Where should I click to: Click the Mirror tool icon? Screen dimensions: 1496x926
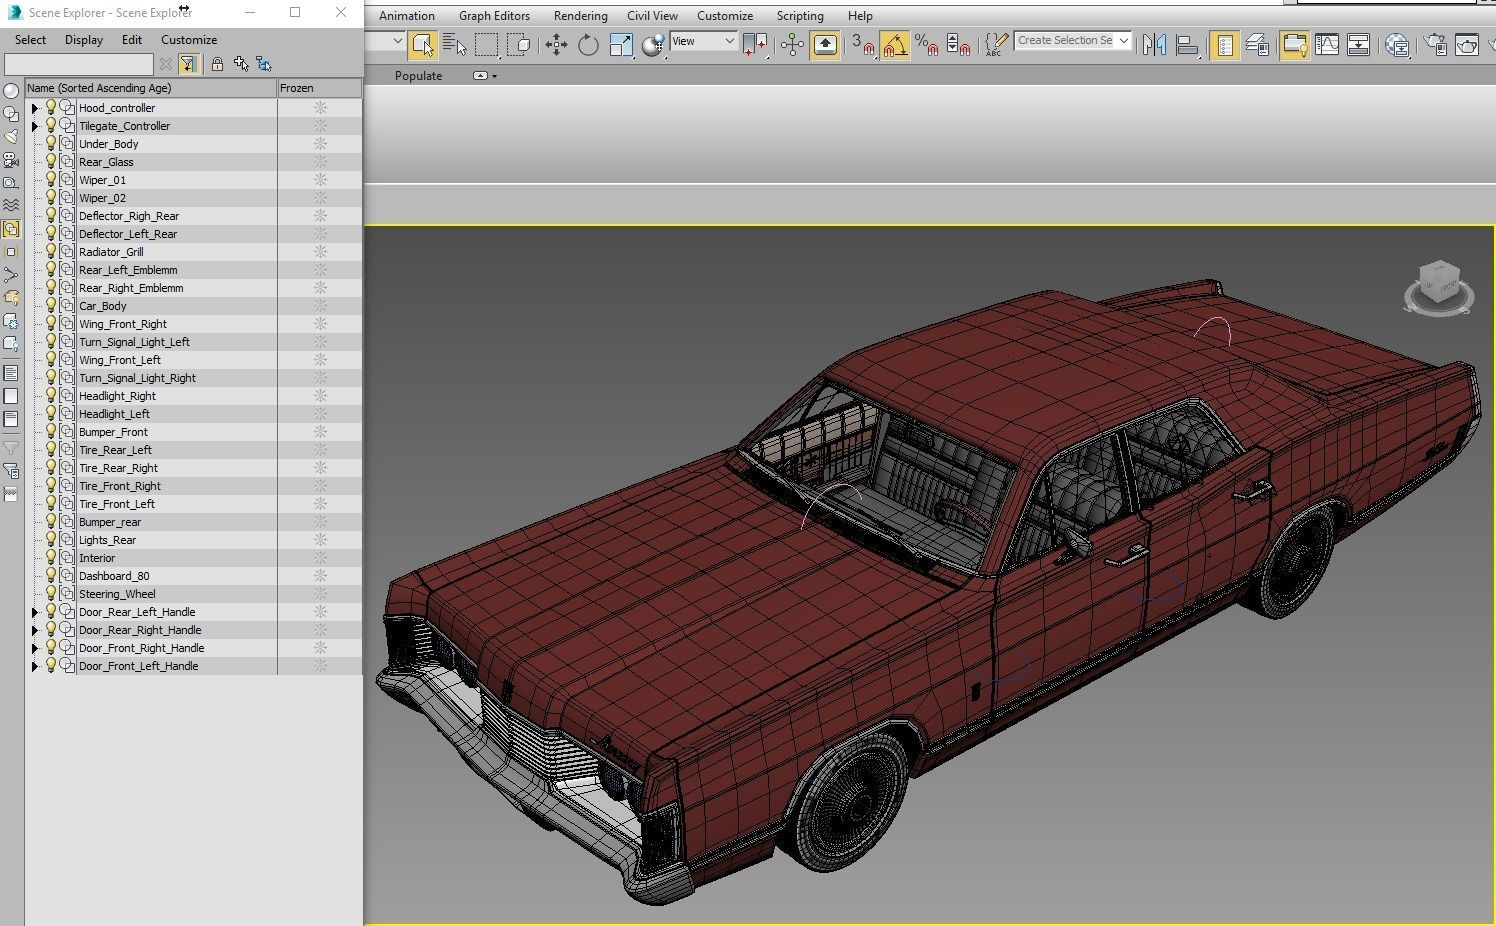pos(1154,45)
